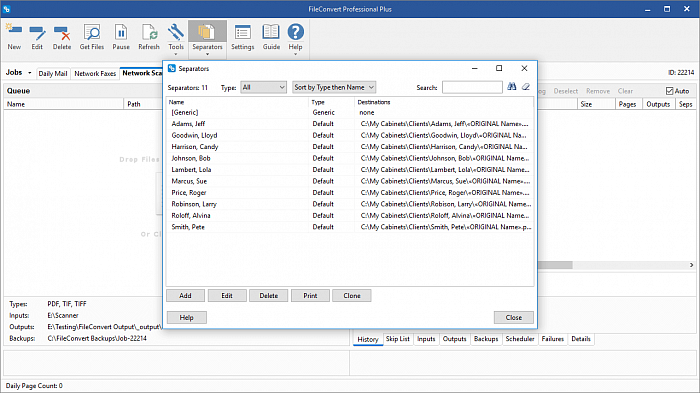Switch to the Inputs tab
Viewport: 700px width, 393px height.
426,339
